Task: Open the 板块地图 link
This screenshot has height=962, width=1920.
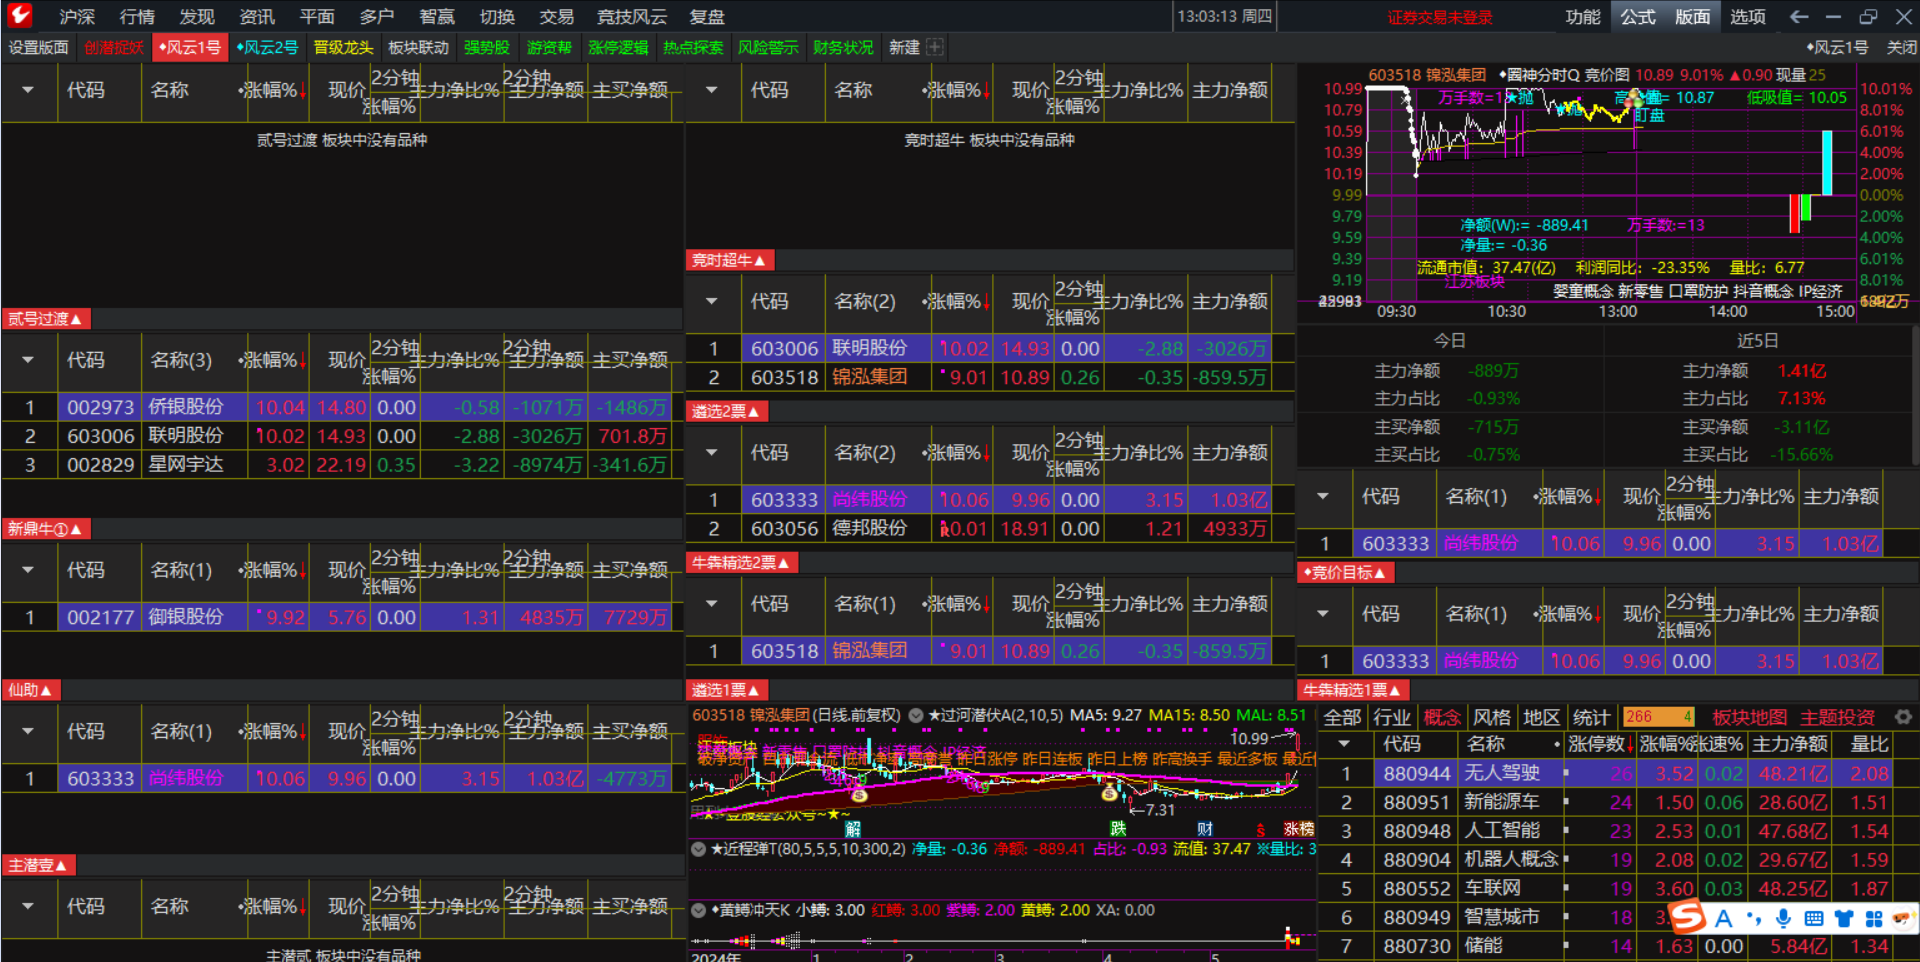Action: (1749, 717)
